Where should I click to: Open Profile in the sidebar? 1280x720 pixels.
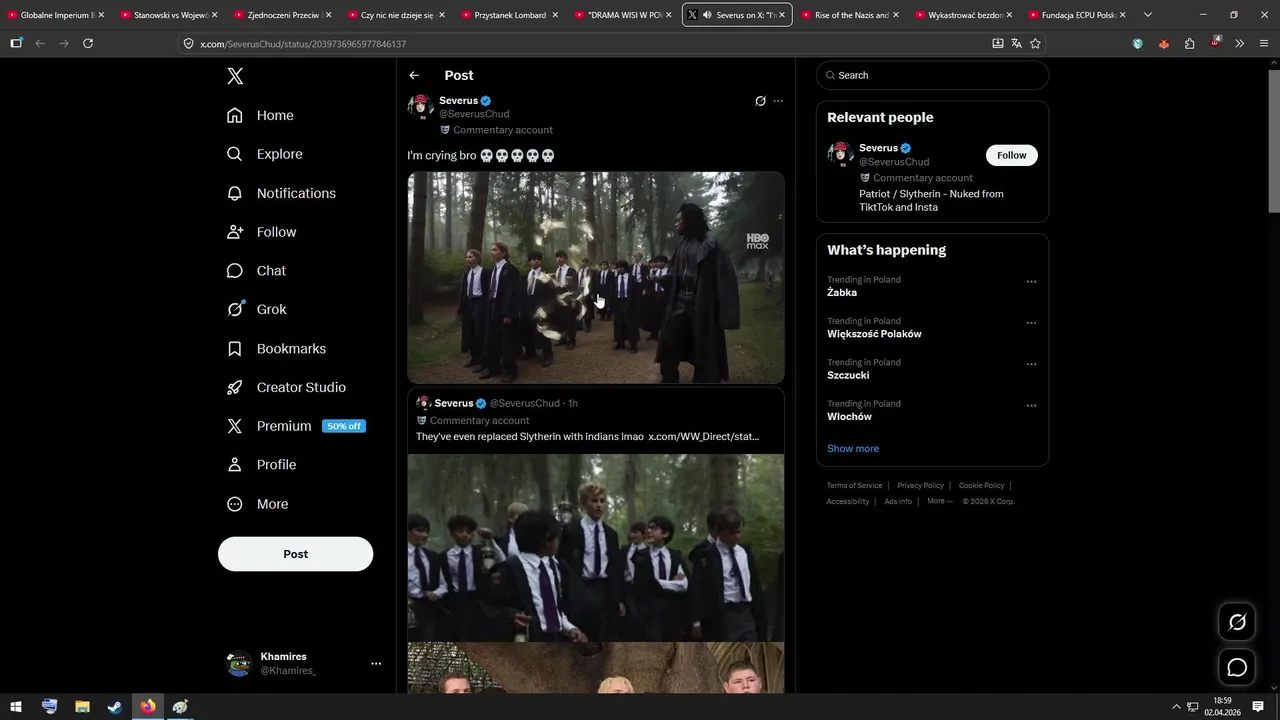[x=261, y=465]
